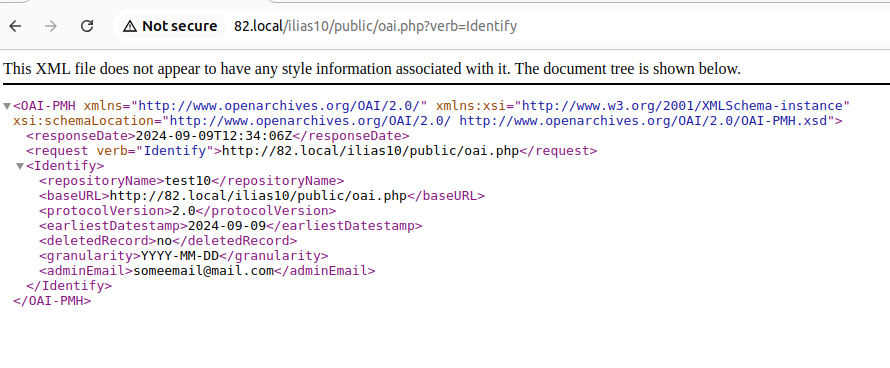
Task: Focus the address bar URL text
Action: (x=375, y=26)
